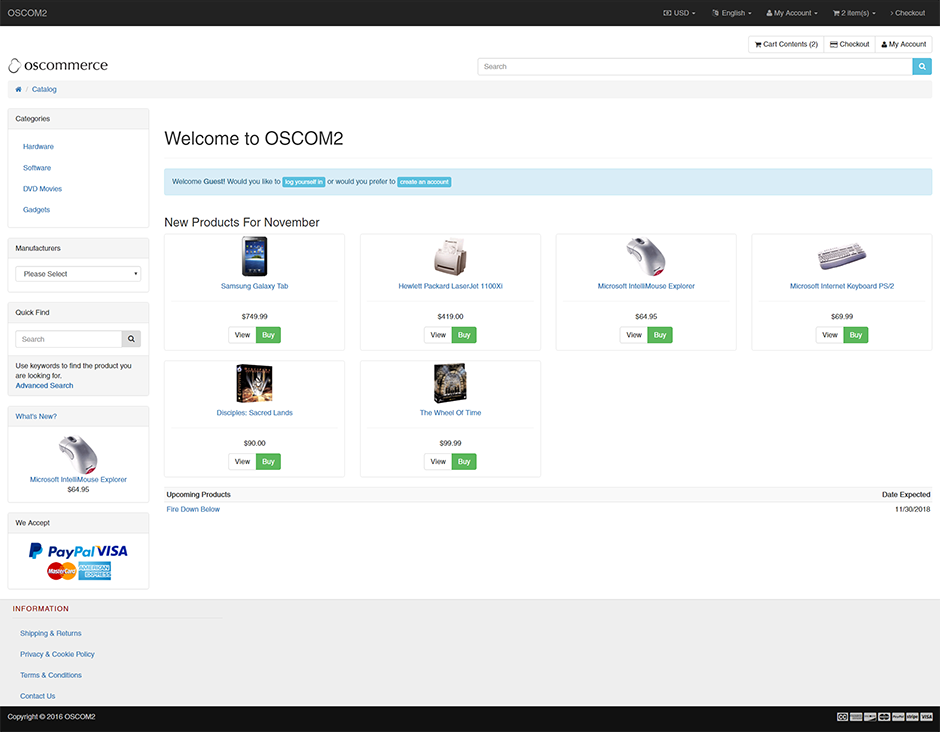Go to home via breadcrumb house icon
940x732 pixels.
point(18,89)
